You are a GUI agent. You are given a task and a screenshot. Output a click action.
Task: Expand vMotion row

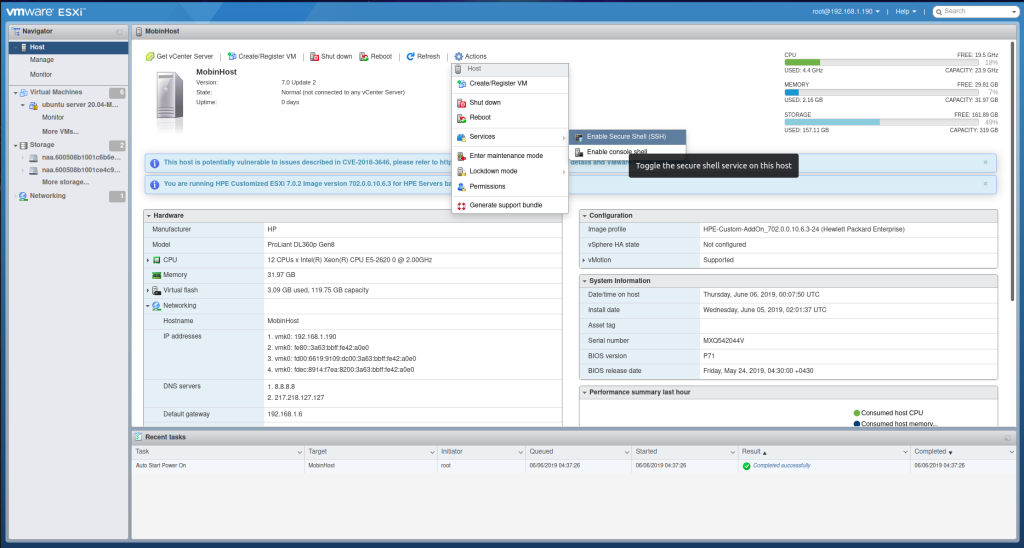tap(583, 260)
